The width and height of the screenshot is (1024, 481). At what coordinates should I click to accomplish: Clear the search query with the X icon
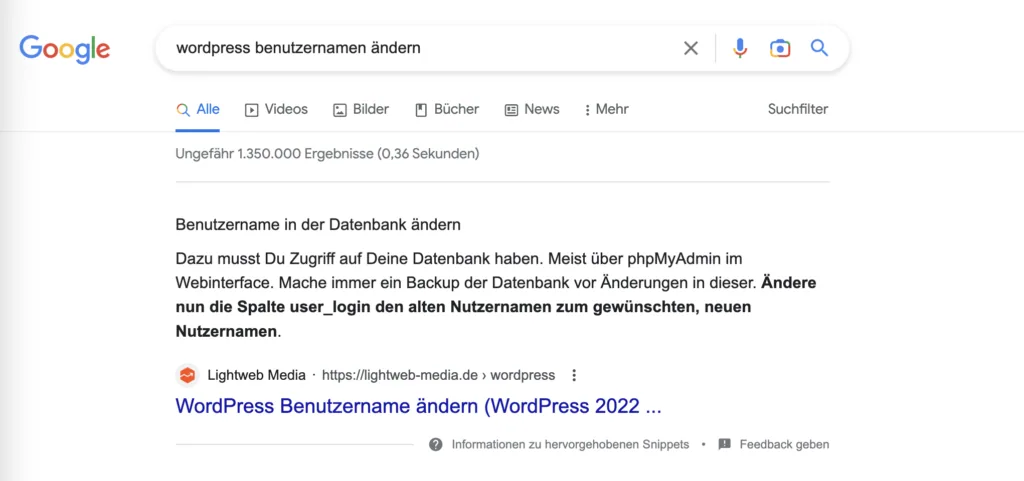(690, 48)
